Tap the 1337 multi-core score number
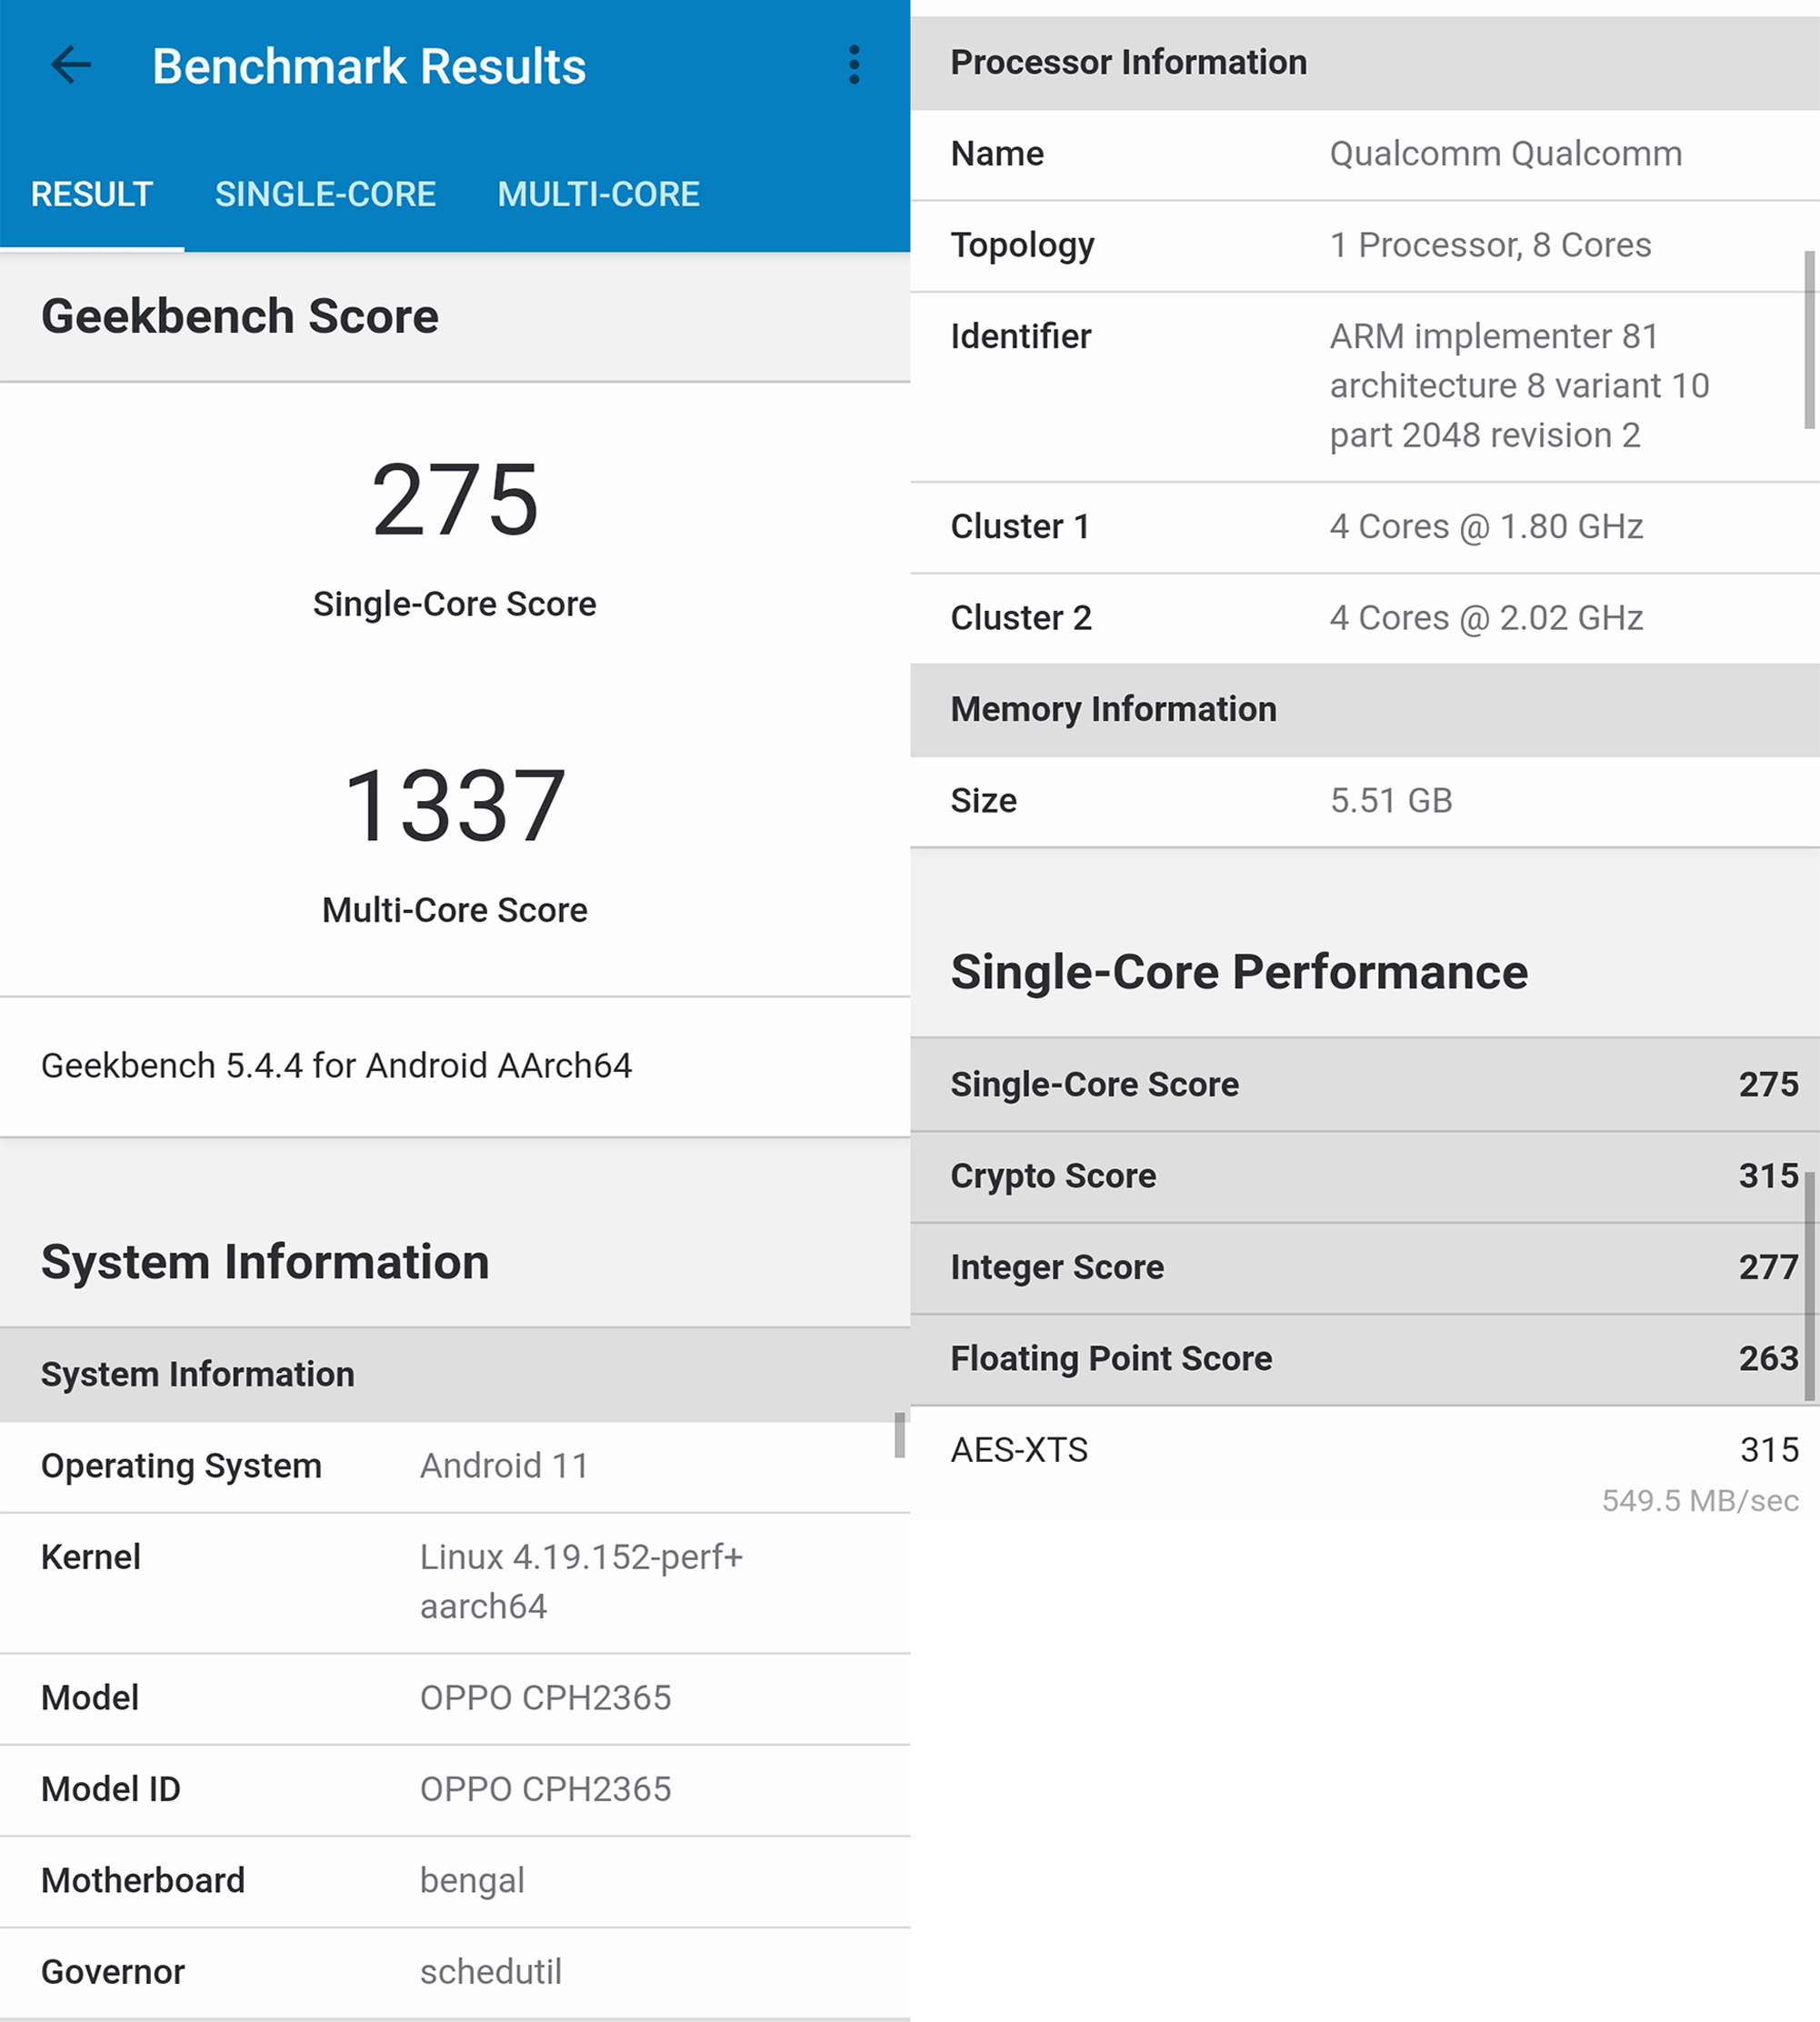1820x2022 pixels. click(455, 806)
